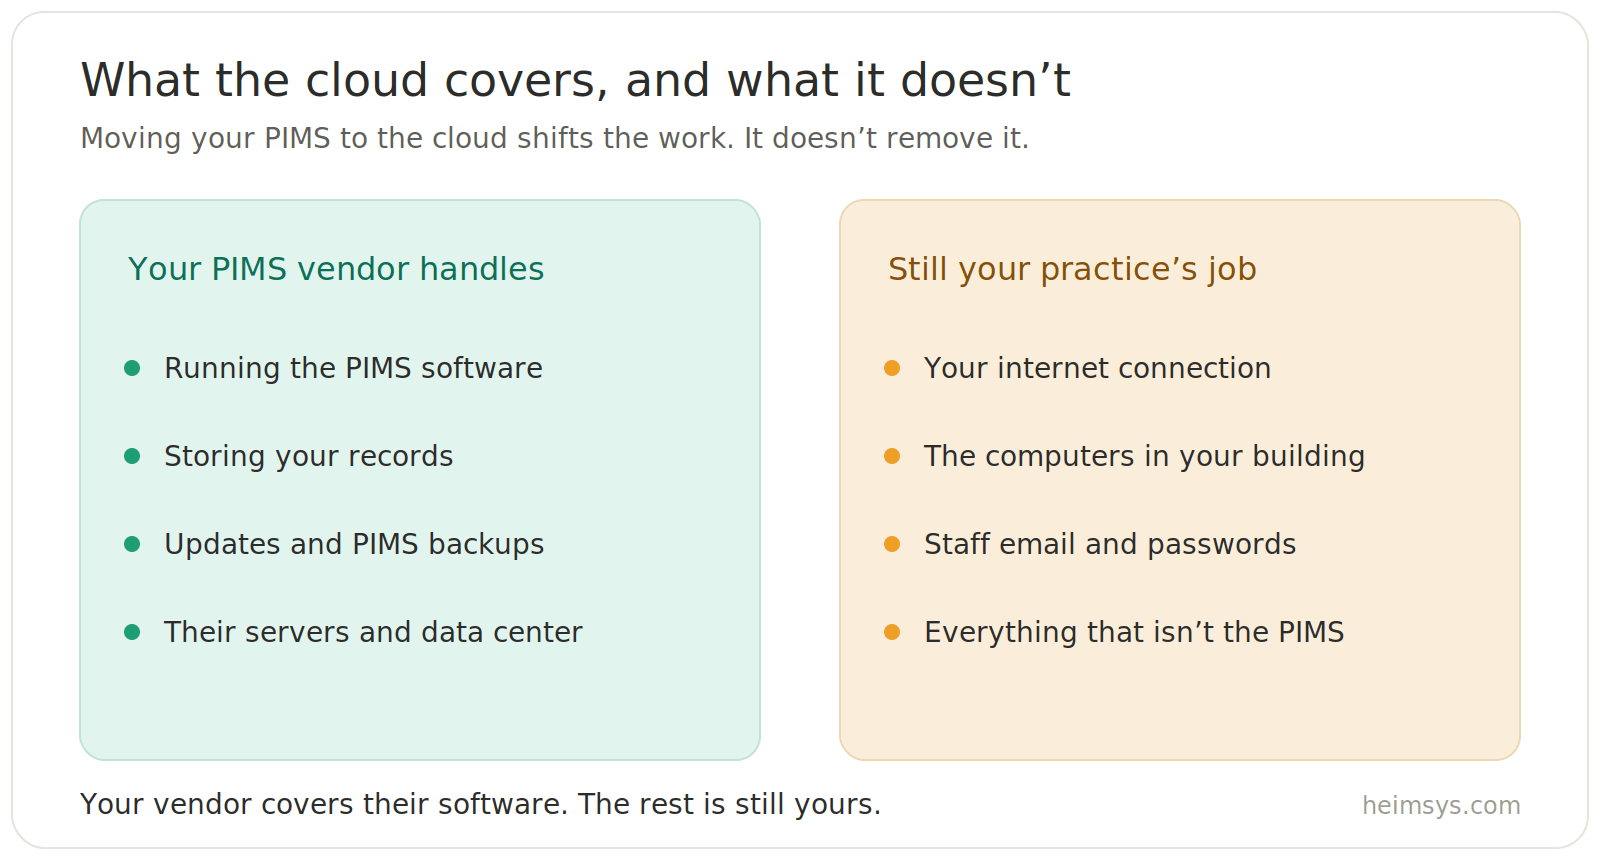Click the orange bullet beside The computers in your building
This screenshot has height=860, width=1600.
coord(892,456)
